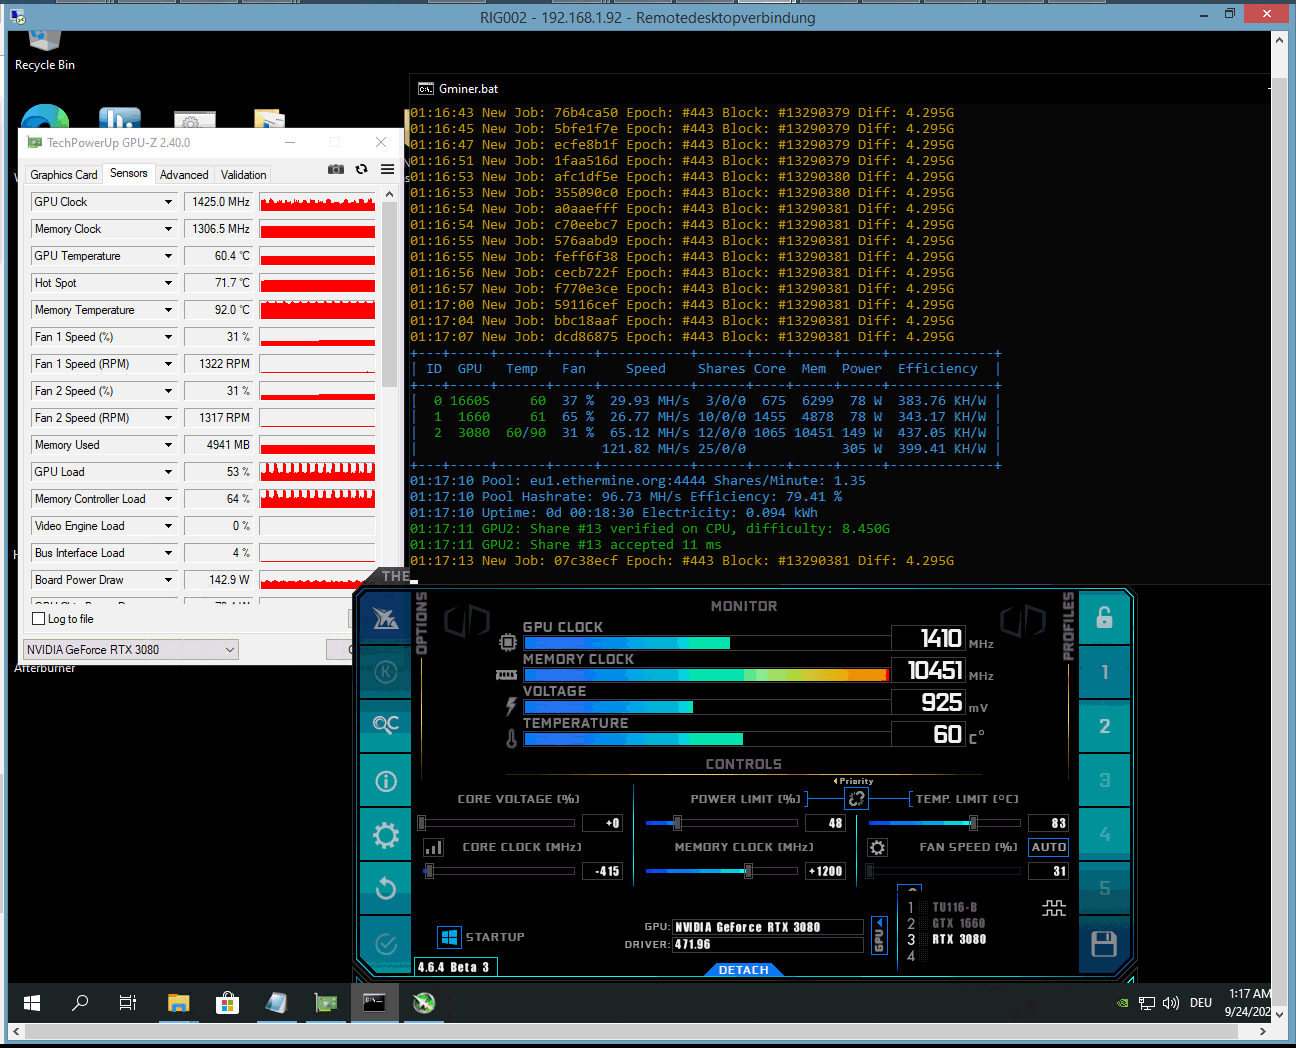
Task: Open the GPU-Z Validation tab
Action: (244, 175)
